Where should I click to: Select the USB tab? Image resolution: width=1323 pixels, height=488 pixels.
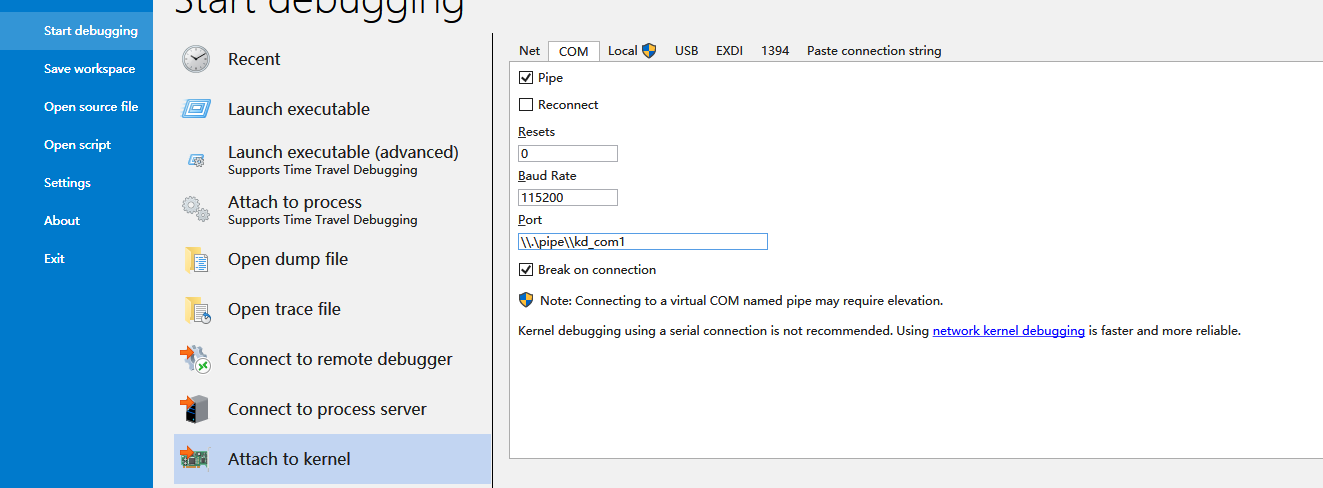point(686,51)
